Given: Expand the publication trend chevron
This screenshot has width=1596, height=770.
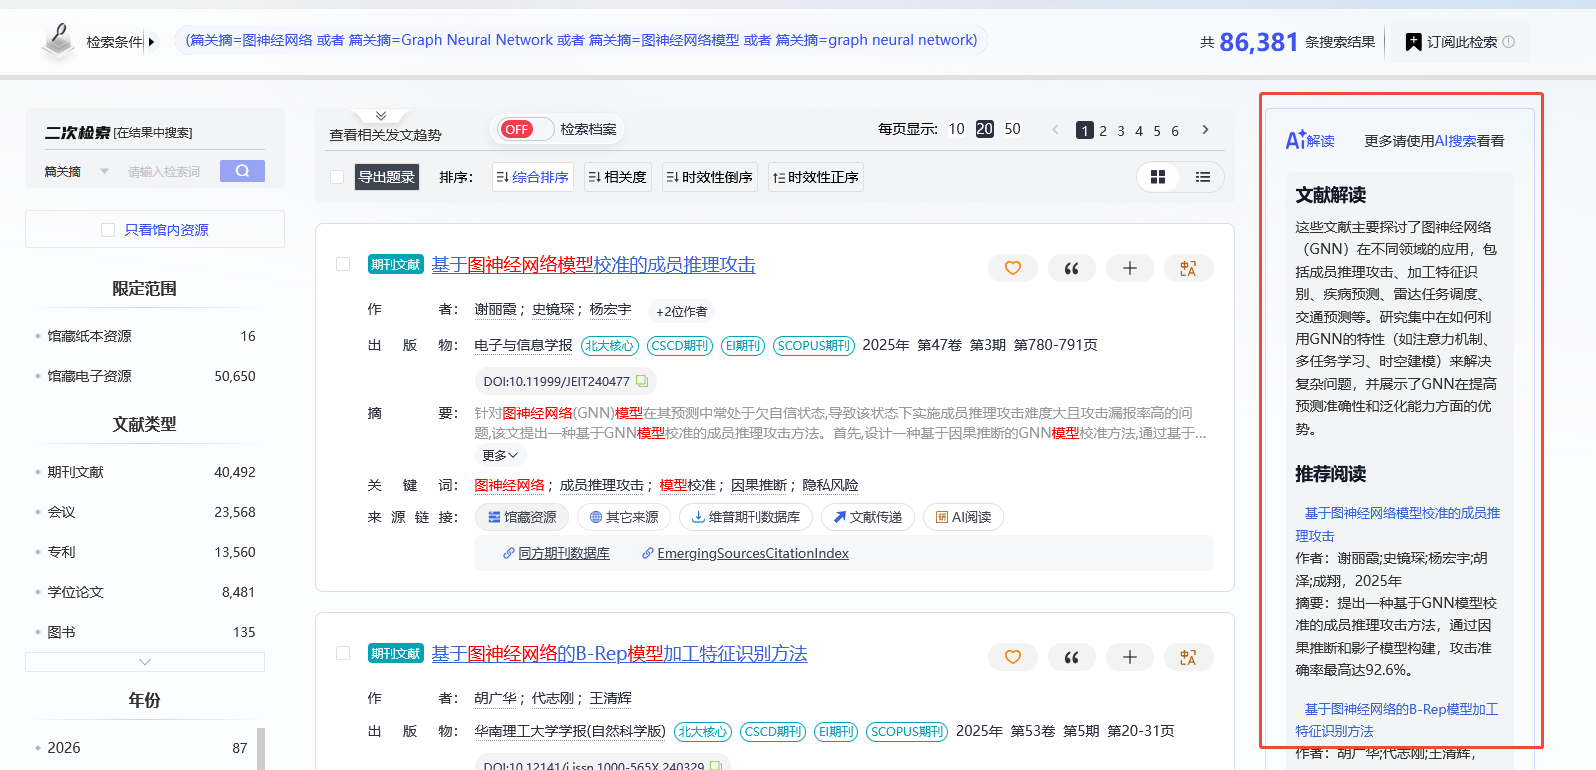Looking at the screenshot, I should pyautogui.click(x=381, y=116).
